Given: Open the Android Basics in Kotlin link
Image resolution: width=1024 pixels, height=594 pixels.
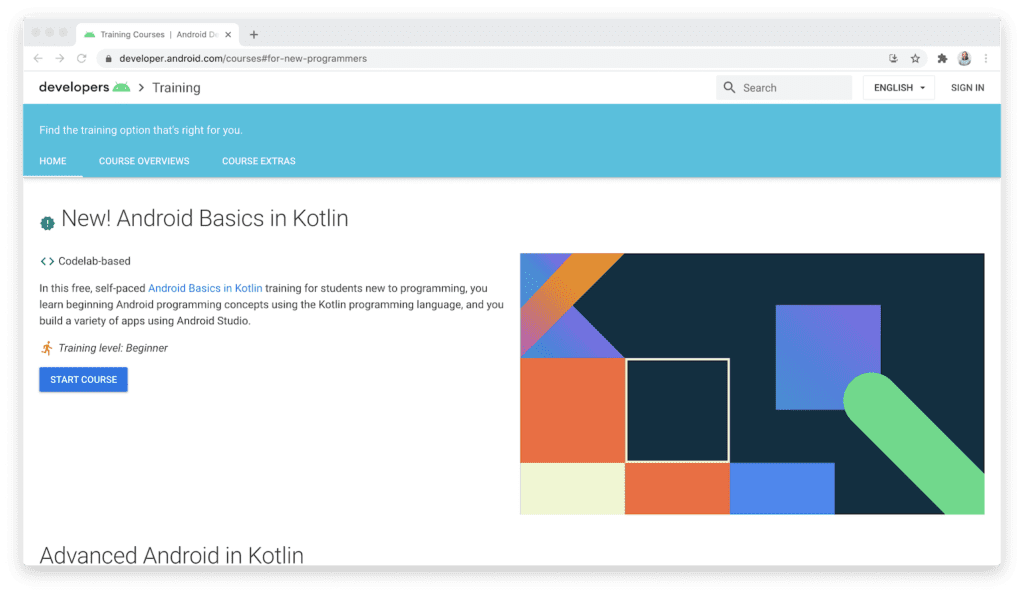Looking at the screenshot, I should (x=205, y=288).
